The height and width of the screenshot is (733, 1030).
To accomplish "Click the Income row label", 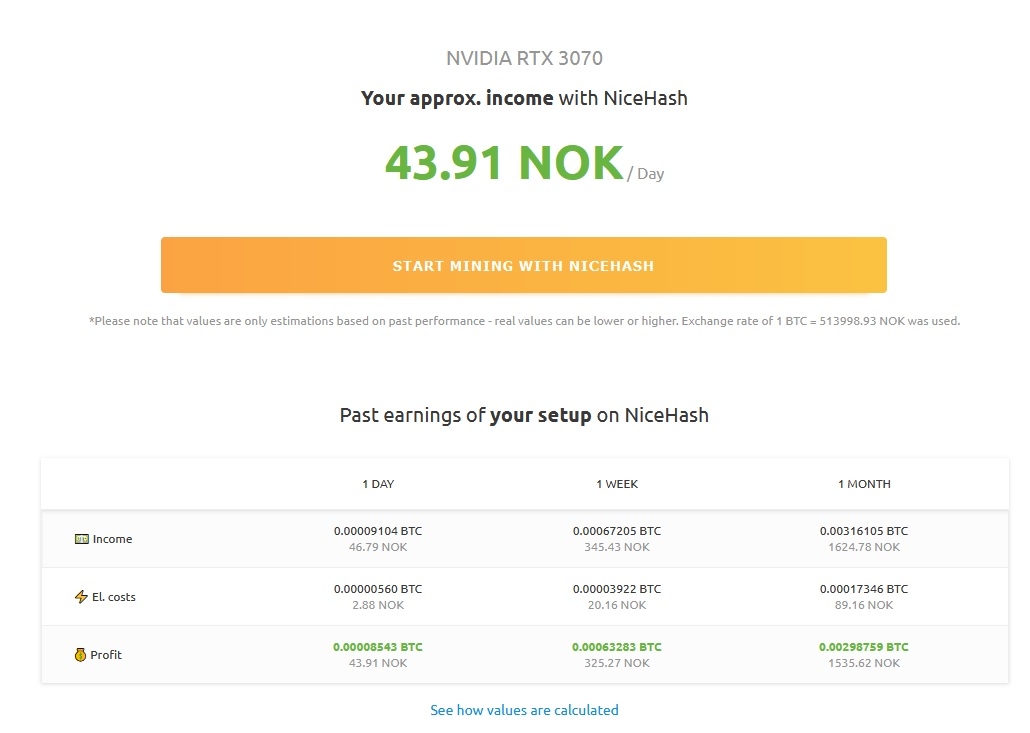I will 112,539.
